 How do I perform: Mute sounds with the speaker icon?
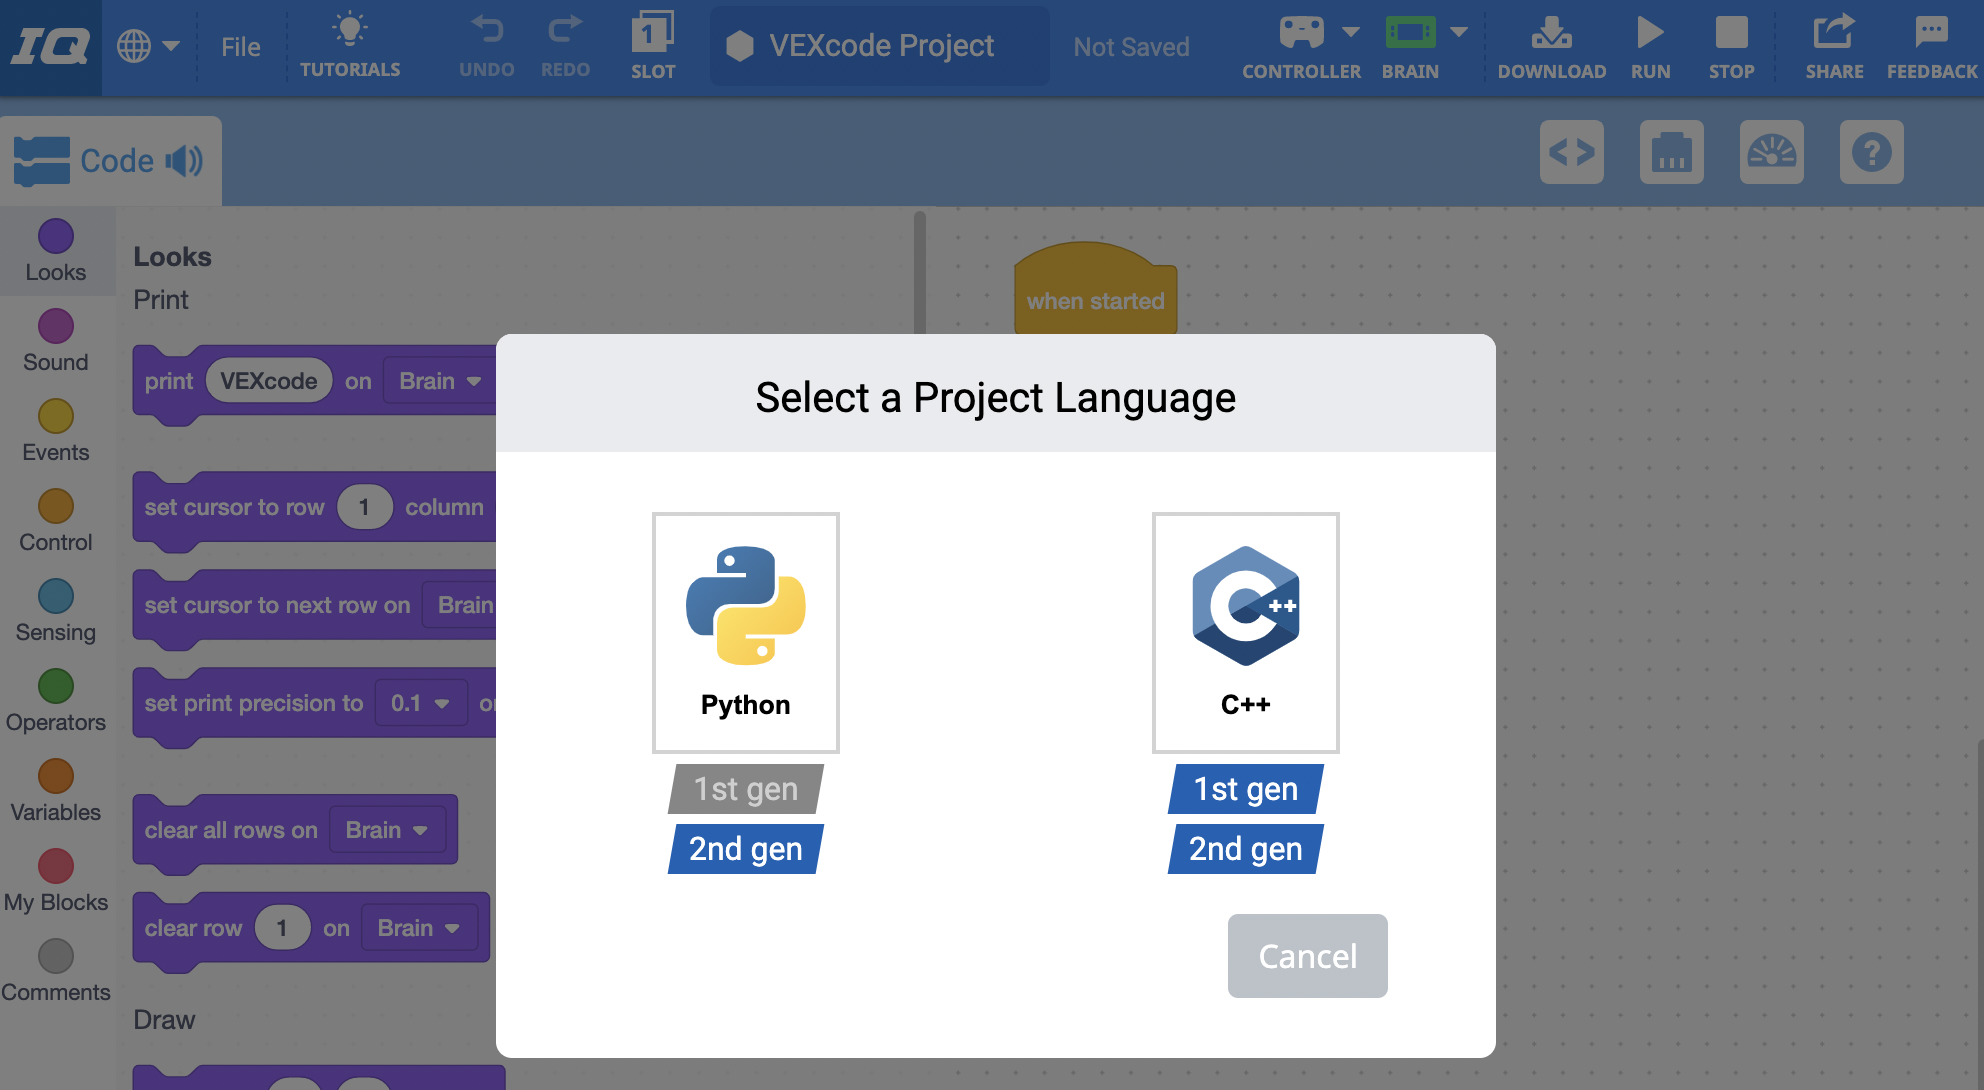point(186,160)
